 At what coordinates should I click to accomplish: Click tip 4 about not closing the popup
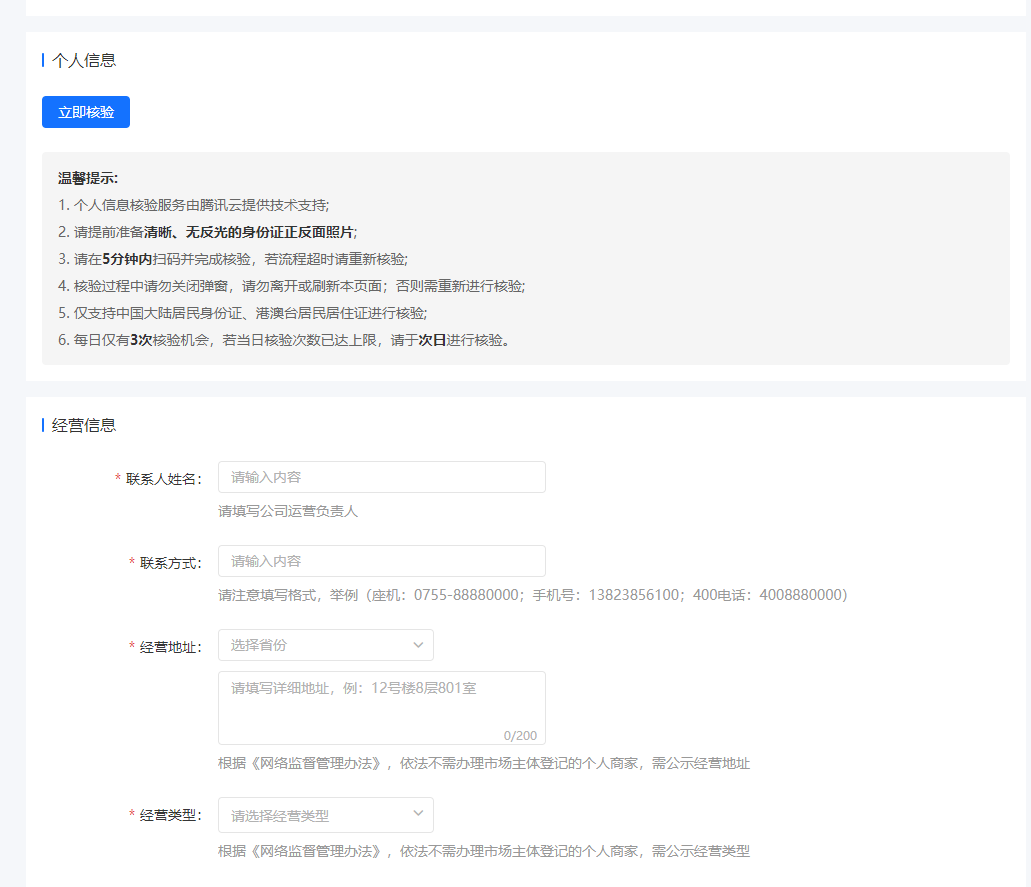click(x=291, y=286)
